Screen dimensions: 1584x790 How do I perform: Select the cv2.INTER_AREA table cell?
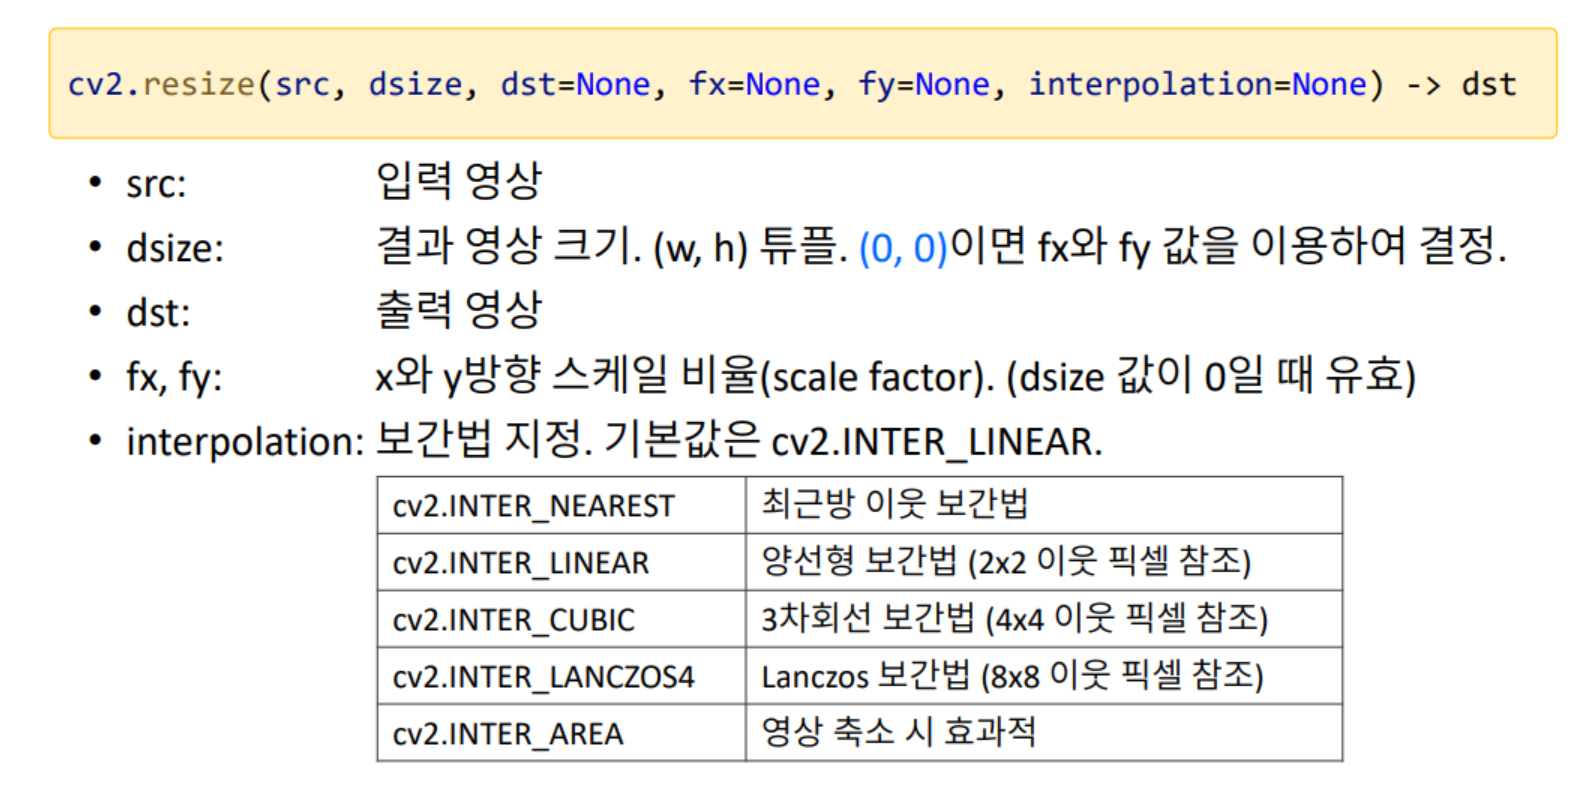pyautogui.click(x=561, y=733)
